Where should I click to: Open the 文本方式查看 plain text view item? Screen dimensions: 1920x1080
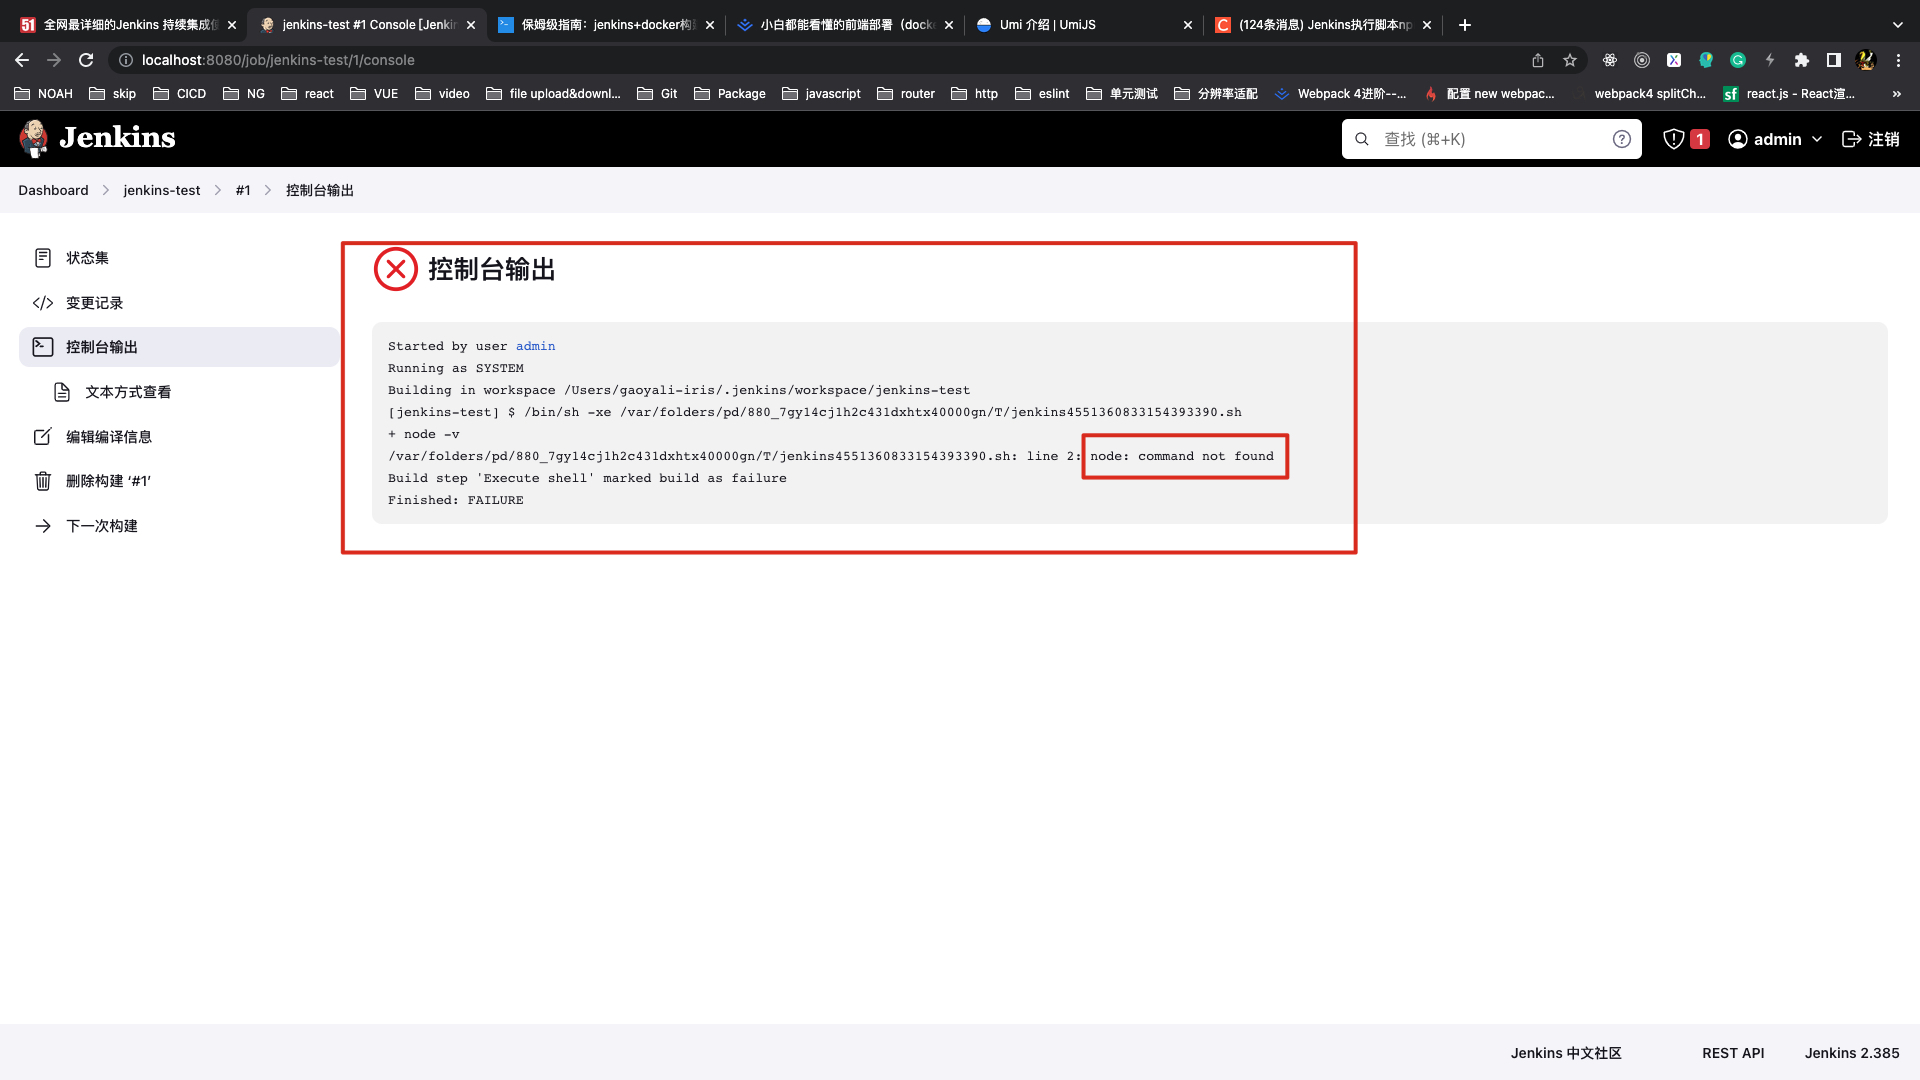click(127, 392)
